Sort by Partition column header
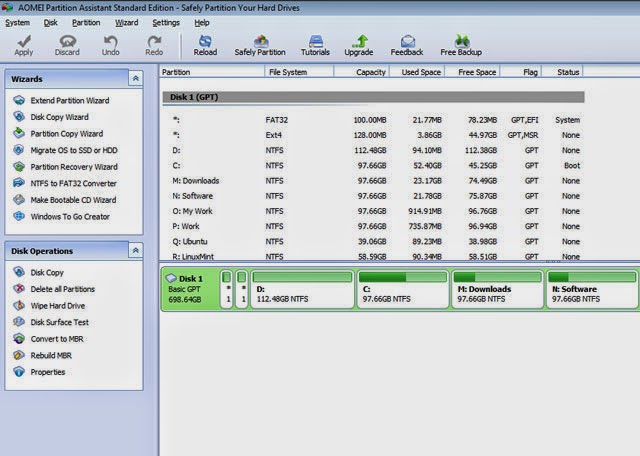 click(212, 72)
